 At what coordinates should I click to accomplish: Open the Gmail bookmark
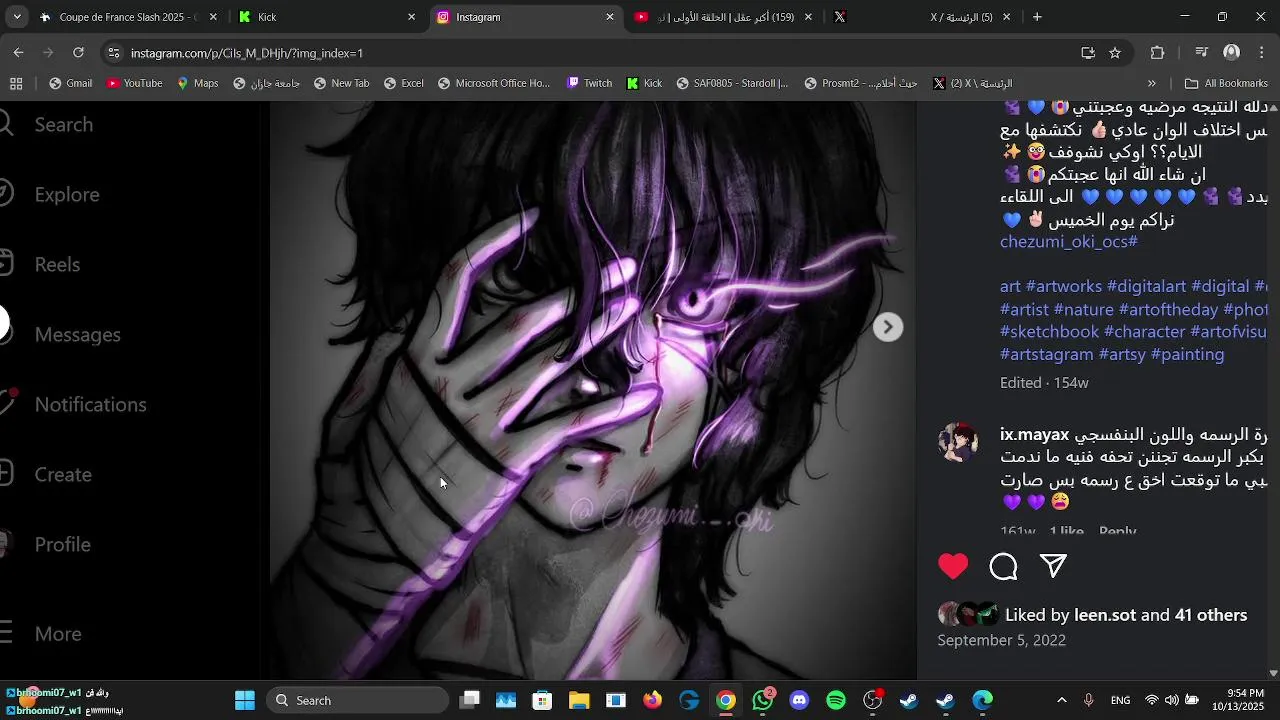point(70,83)
